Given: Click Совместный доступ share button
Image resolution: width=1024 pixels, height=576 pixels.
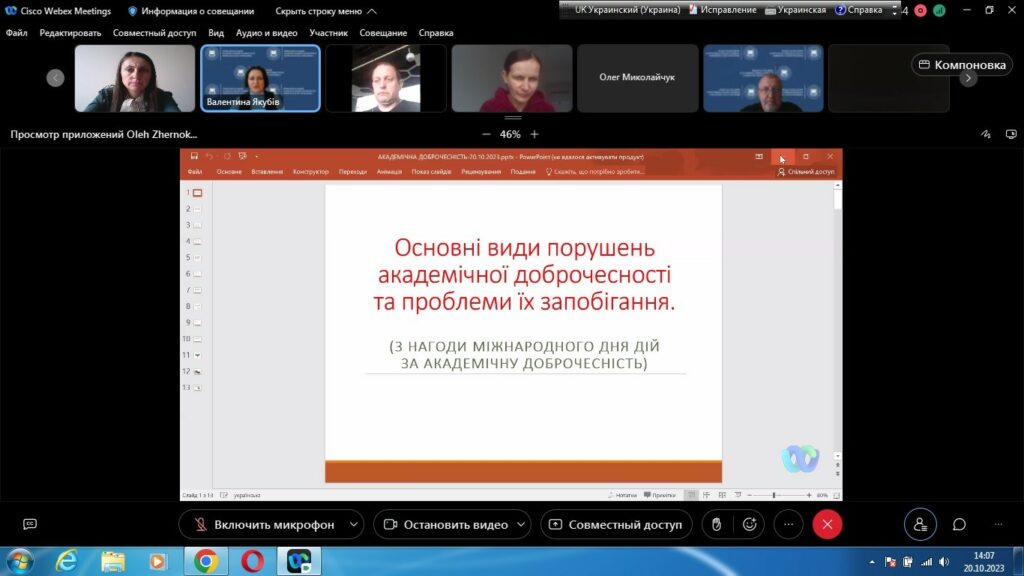Looking at the screenshot, I should tap(615, 525).
